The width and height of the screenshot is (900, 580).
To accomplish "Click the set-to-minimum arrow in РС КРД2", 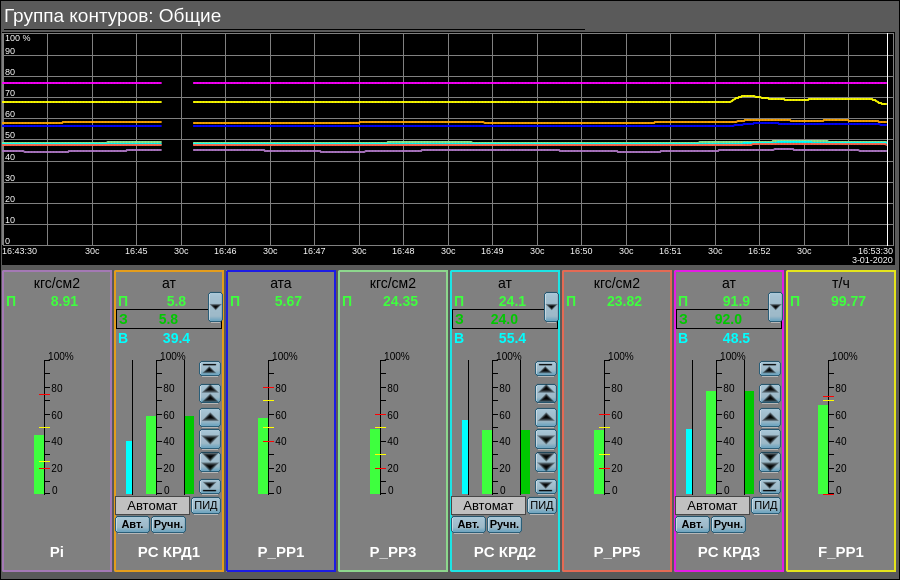I will point(545,486).
